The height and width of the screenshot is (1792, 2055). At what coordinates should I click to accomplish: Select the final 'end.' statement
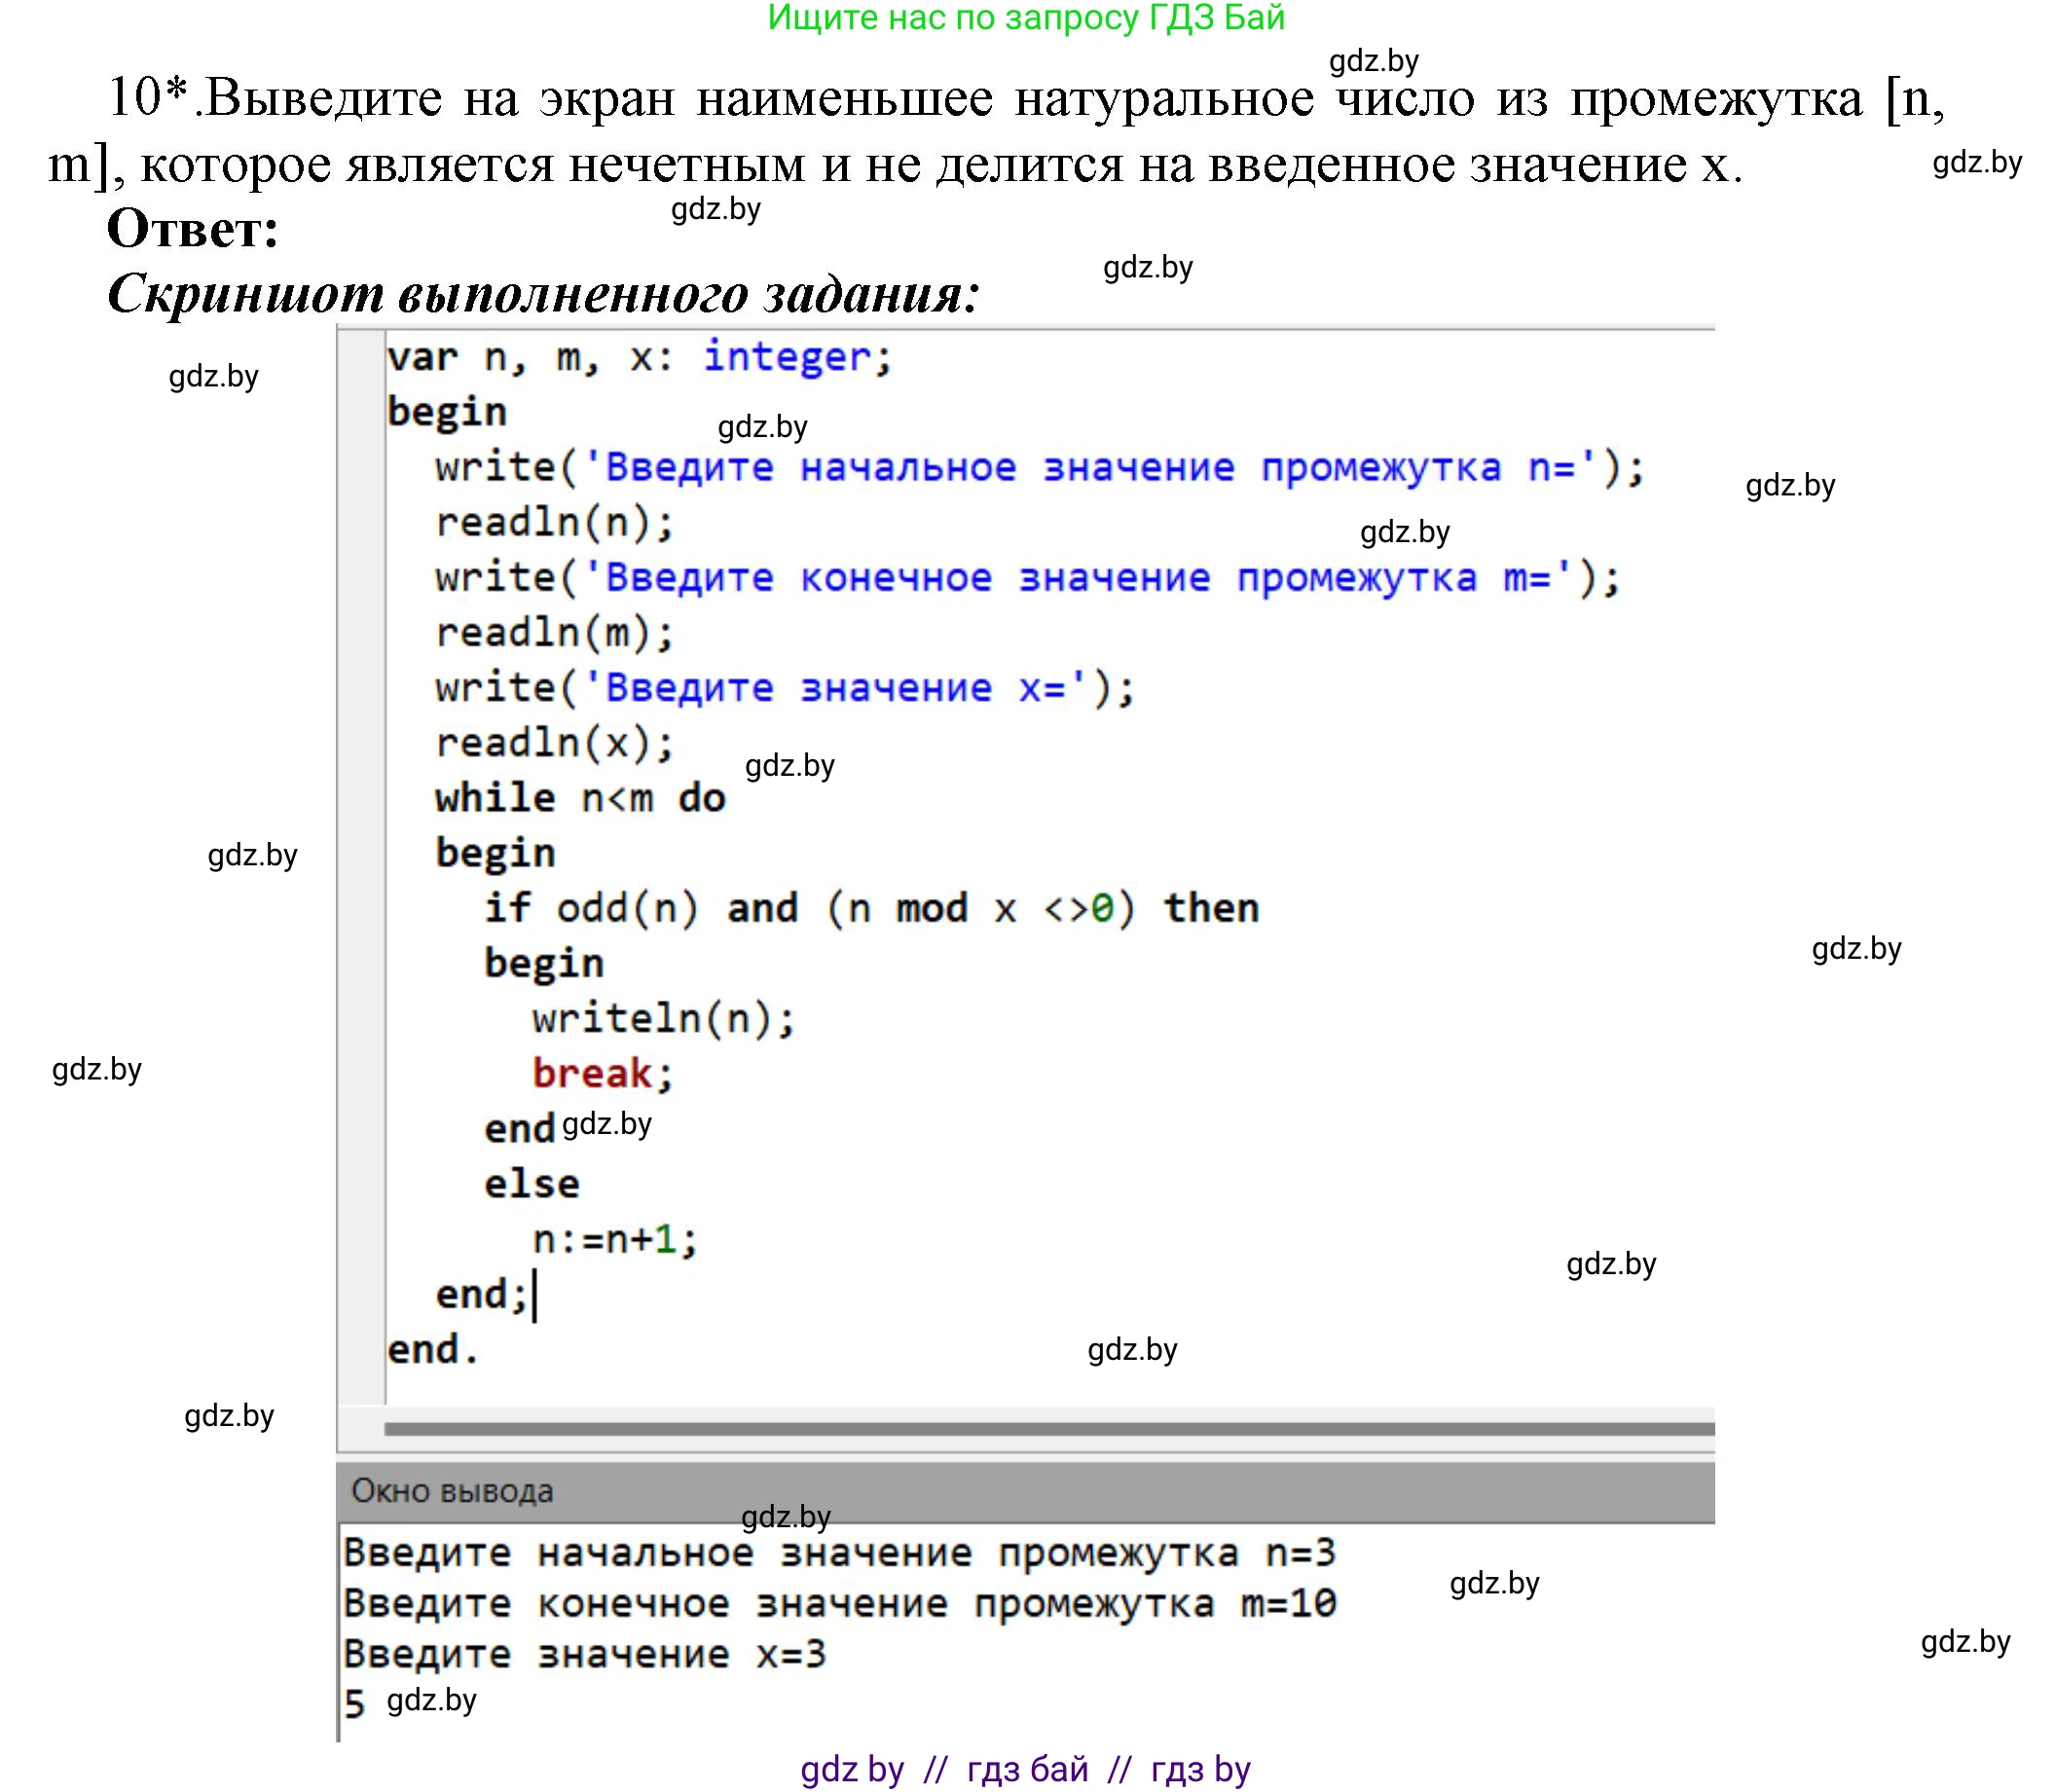pos(432,1349)
